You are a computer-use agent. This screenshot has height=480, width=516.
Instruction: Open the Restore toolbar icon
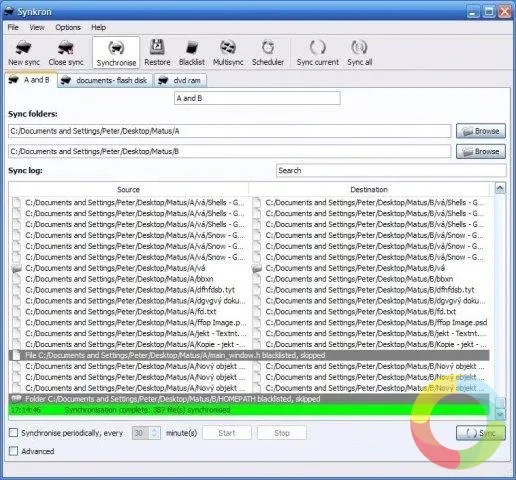[157, 52]
